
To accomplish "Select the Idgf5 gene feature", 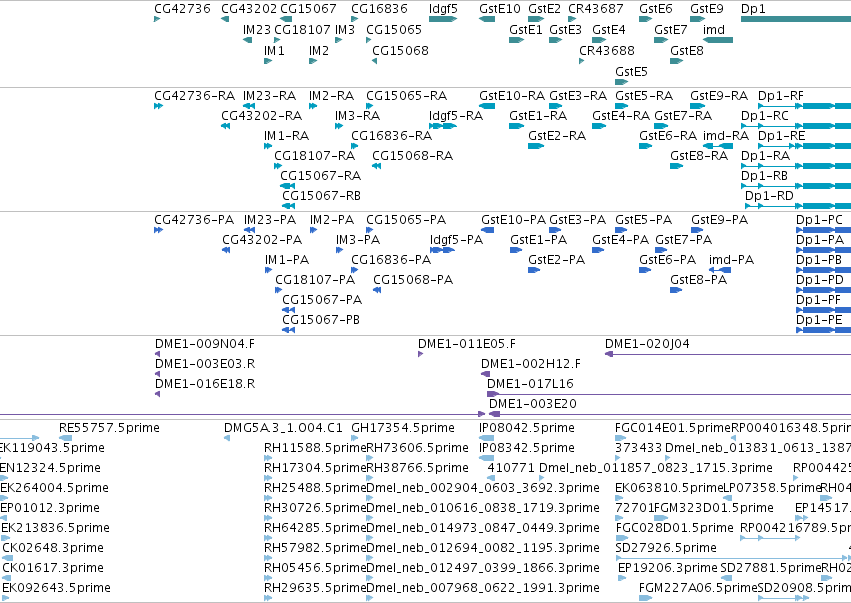I will (x=442, y=20).
